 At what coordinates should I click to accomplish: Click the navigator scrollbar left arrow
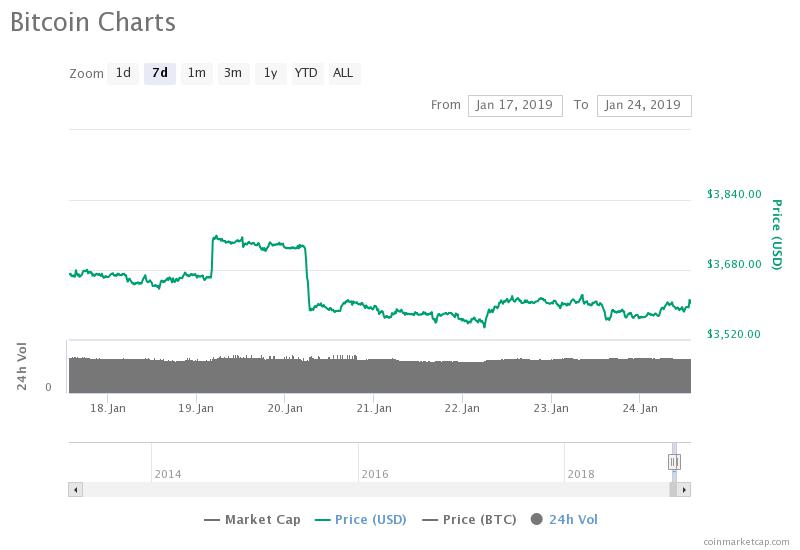[x=76, y=490]
